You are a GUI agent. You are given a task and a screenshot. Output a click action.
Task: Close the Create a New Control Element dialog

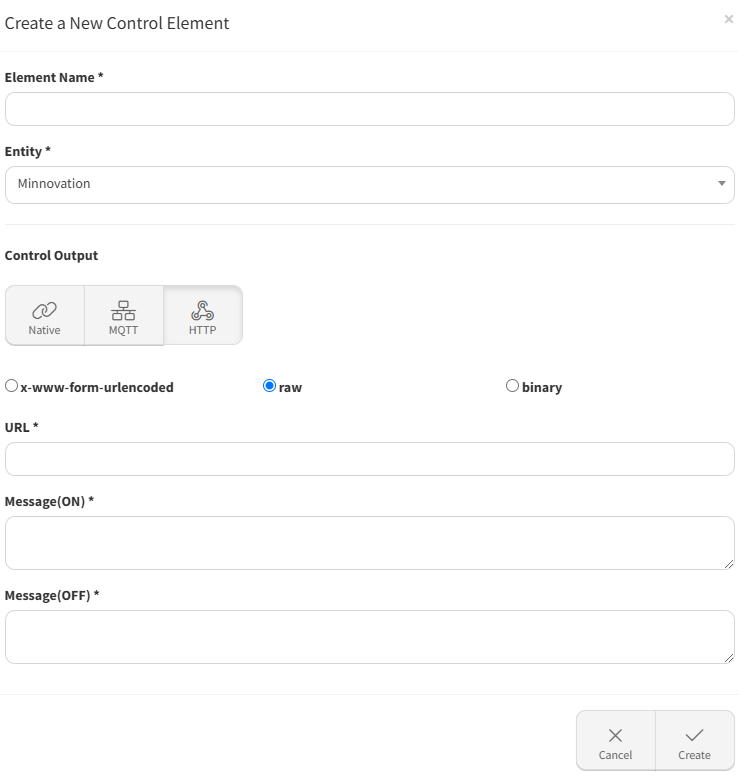tap(728, 19)
